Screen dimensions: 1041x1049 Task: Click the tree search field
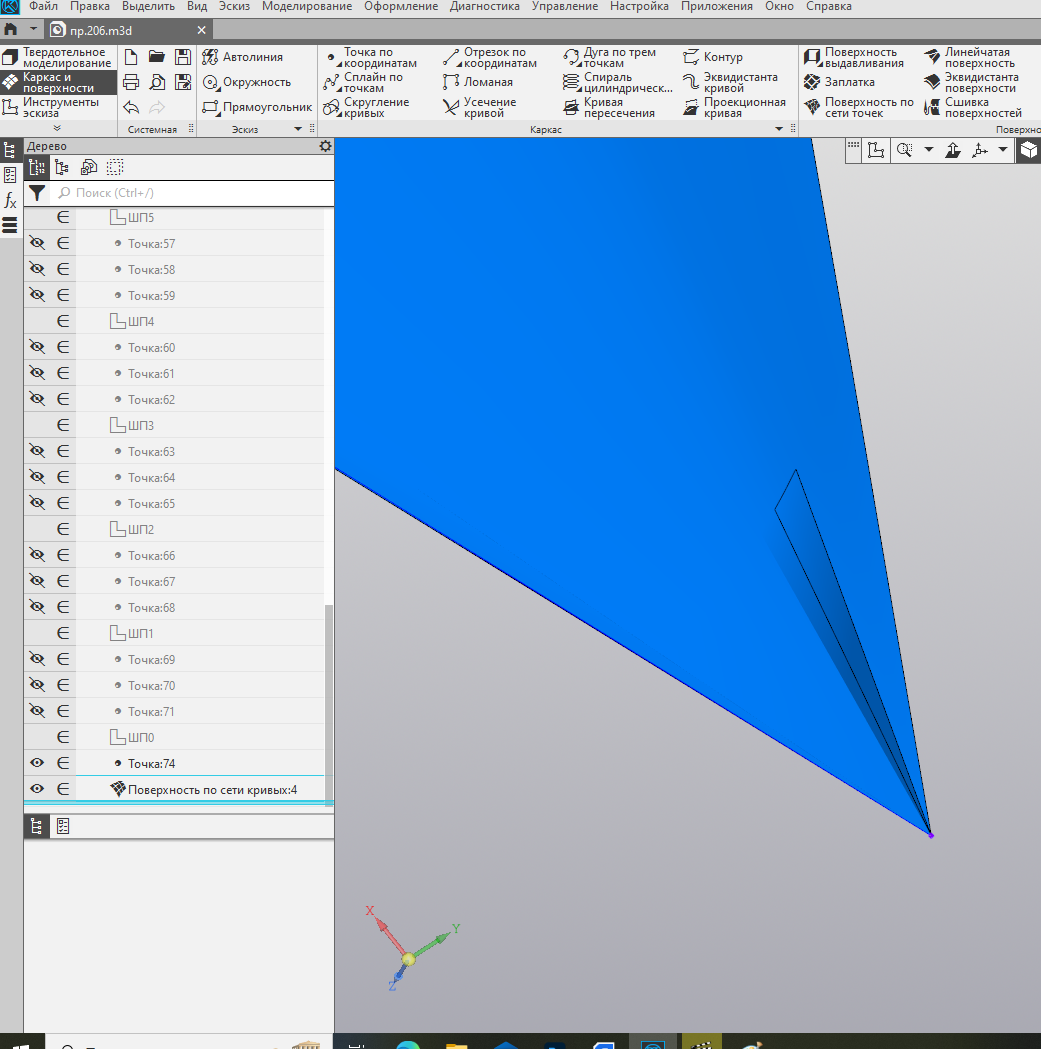[194, 193]
